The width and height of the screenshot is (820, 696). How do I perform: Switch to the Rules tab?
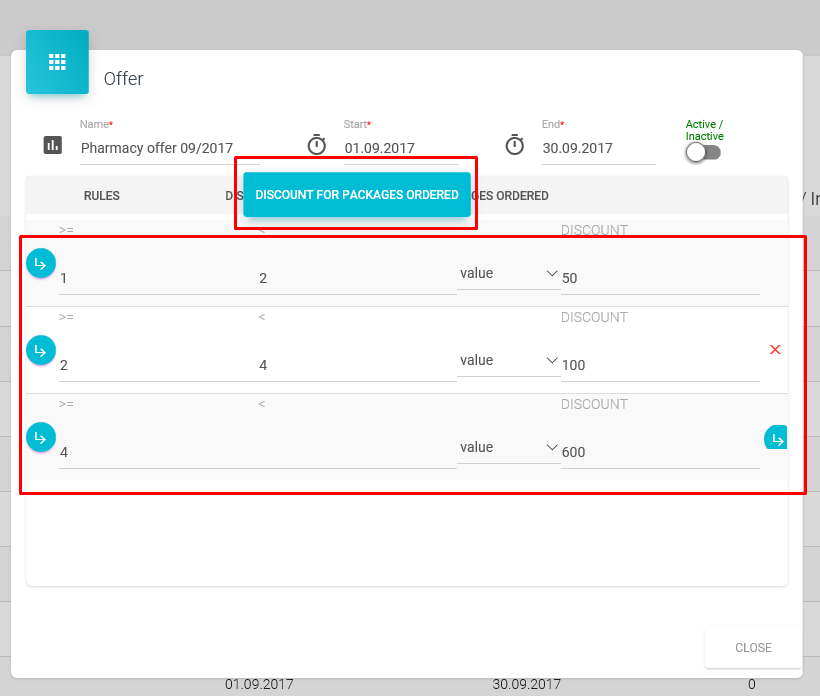pos(102,196)
